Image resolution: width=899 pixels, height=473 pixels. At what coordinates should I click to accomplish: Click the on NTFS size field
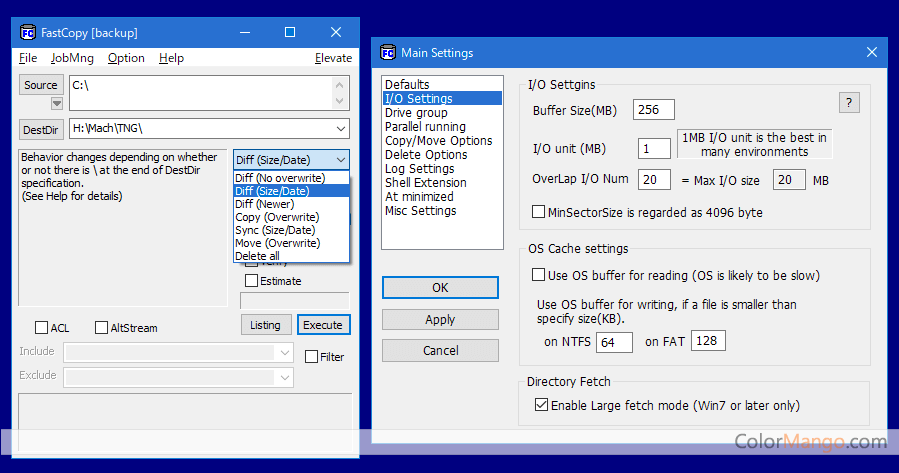tap(615, 342)
